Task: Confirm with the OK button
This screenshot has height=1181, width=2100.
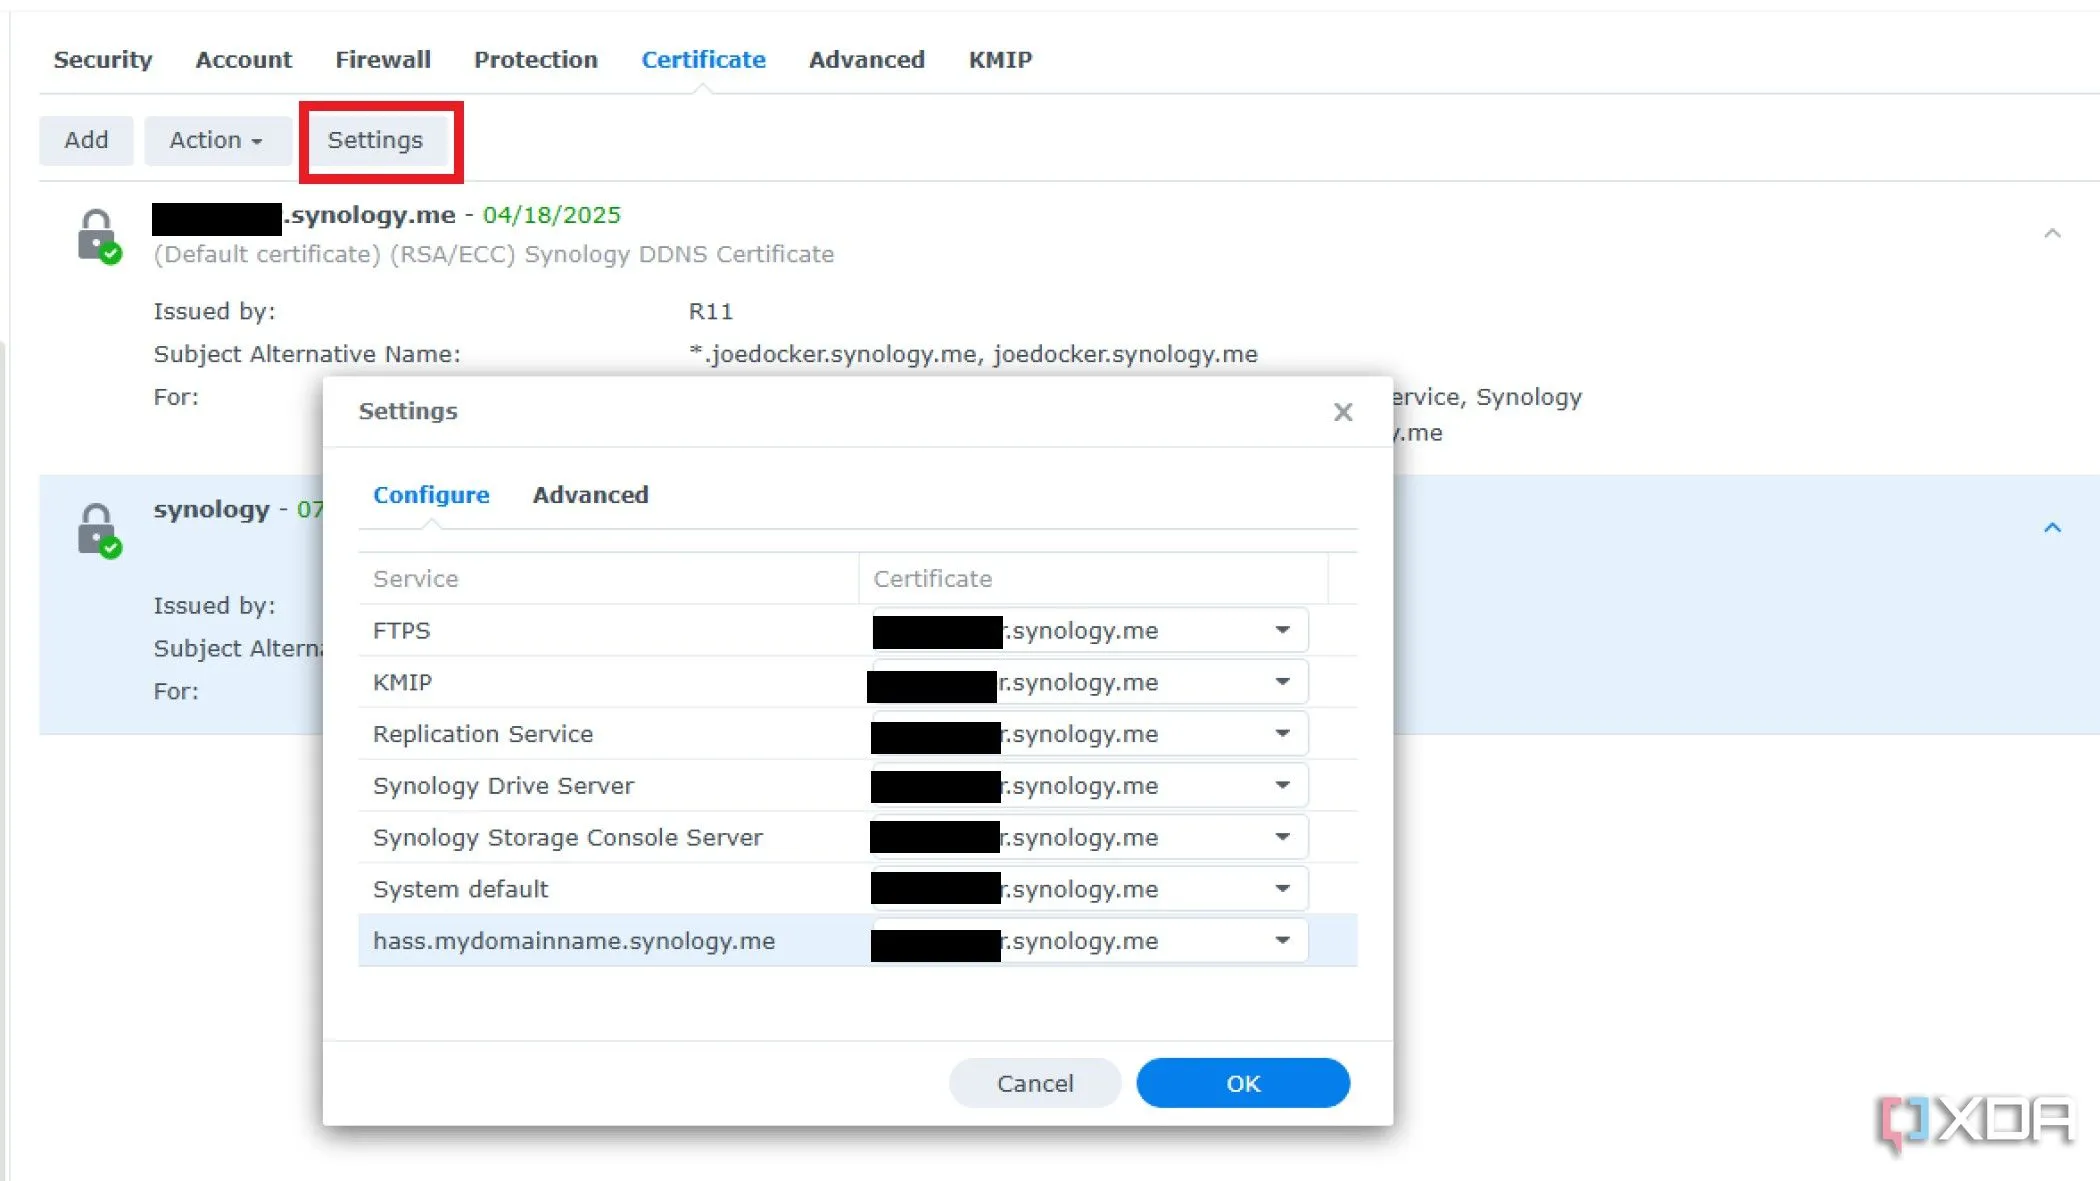Action: pyautogui.click(x=1243, y=1083)
